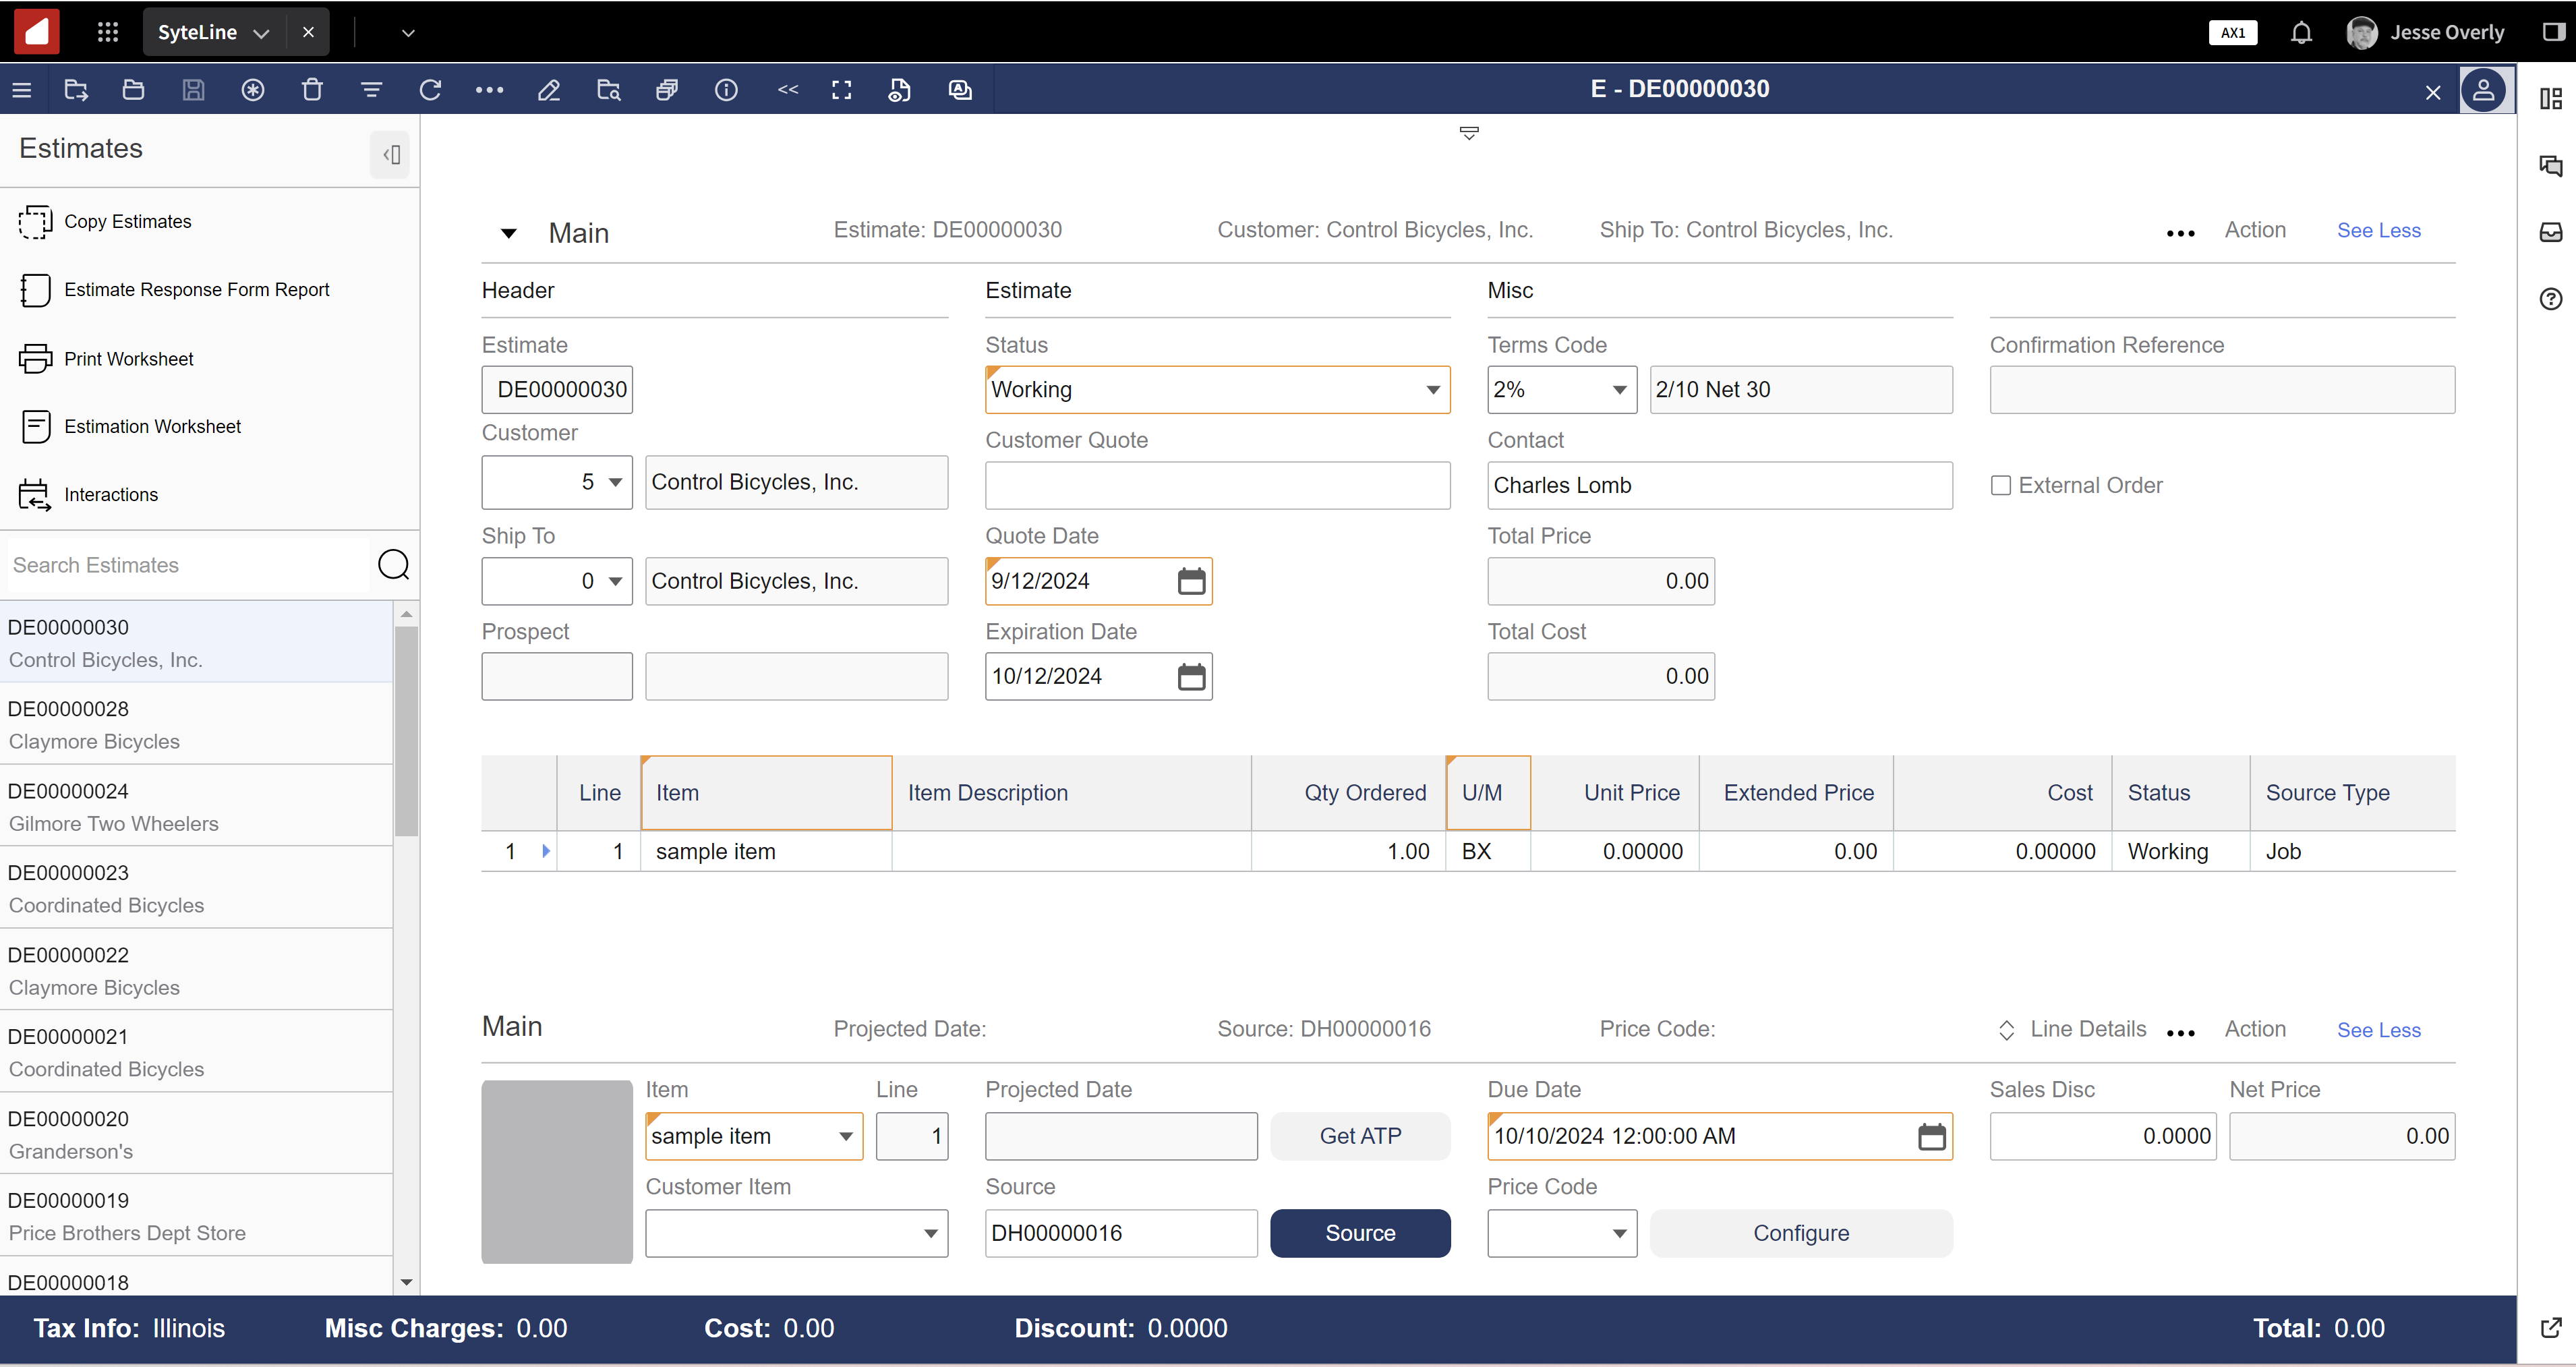The image size is (2576, 1367).
Task: Click the Delete trash icon in toolbar
Action: [312, 90]
